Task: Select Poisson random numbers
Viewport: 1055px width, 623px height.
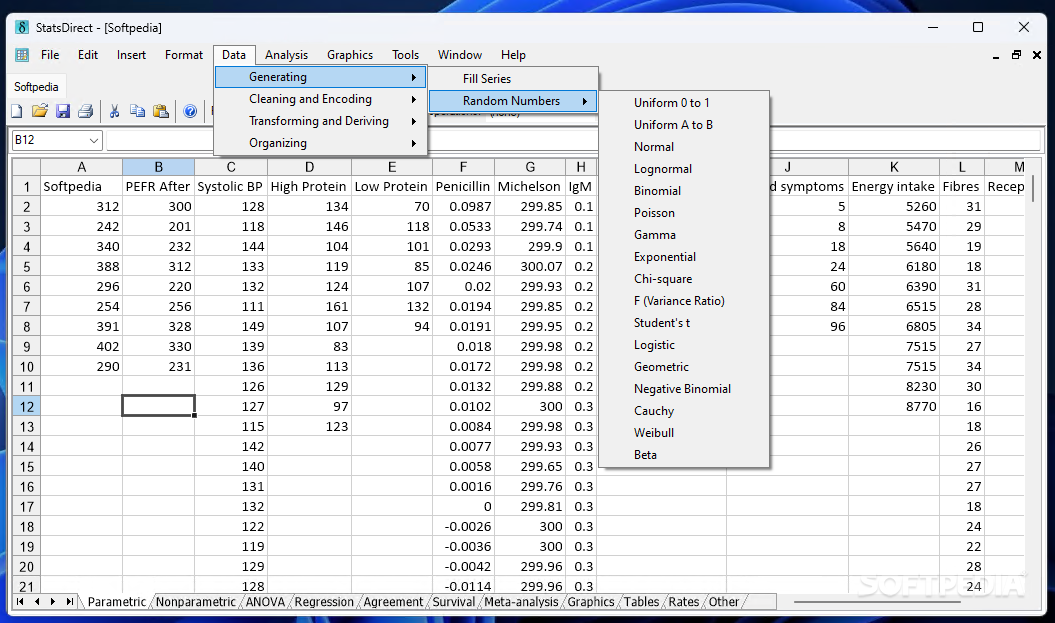Action: [x=684, y=213]
